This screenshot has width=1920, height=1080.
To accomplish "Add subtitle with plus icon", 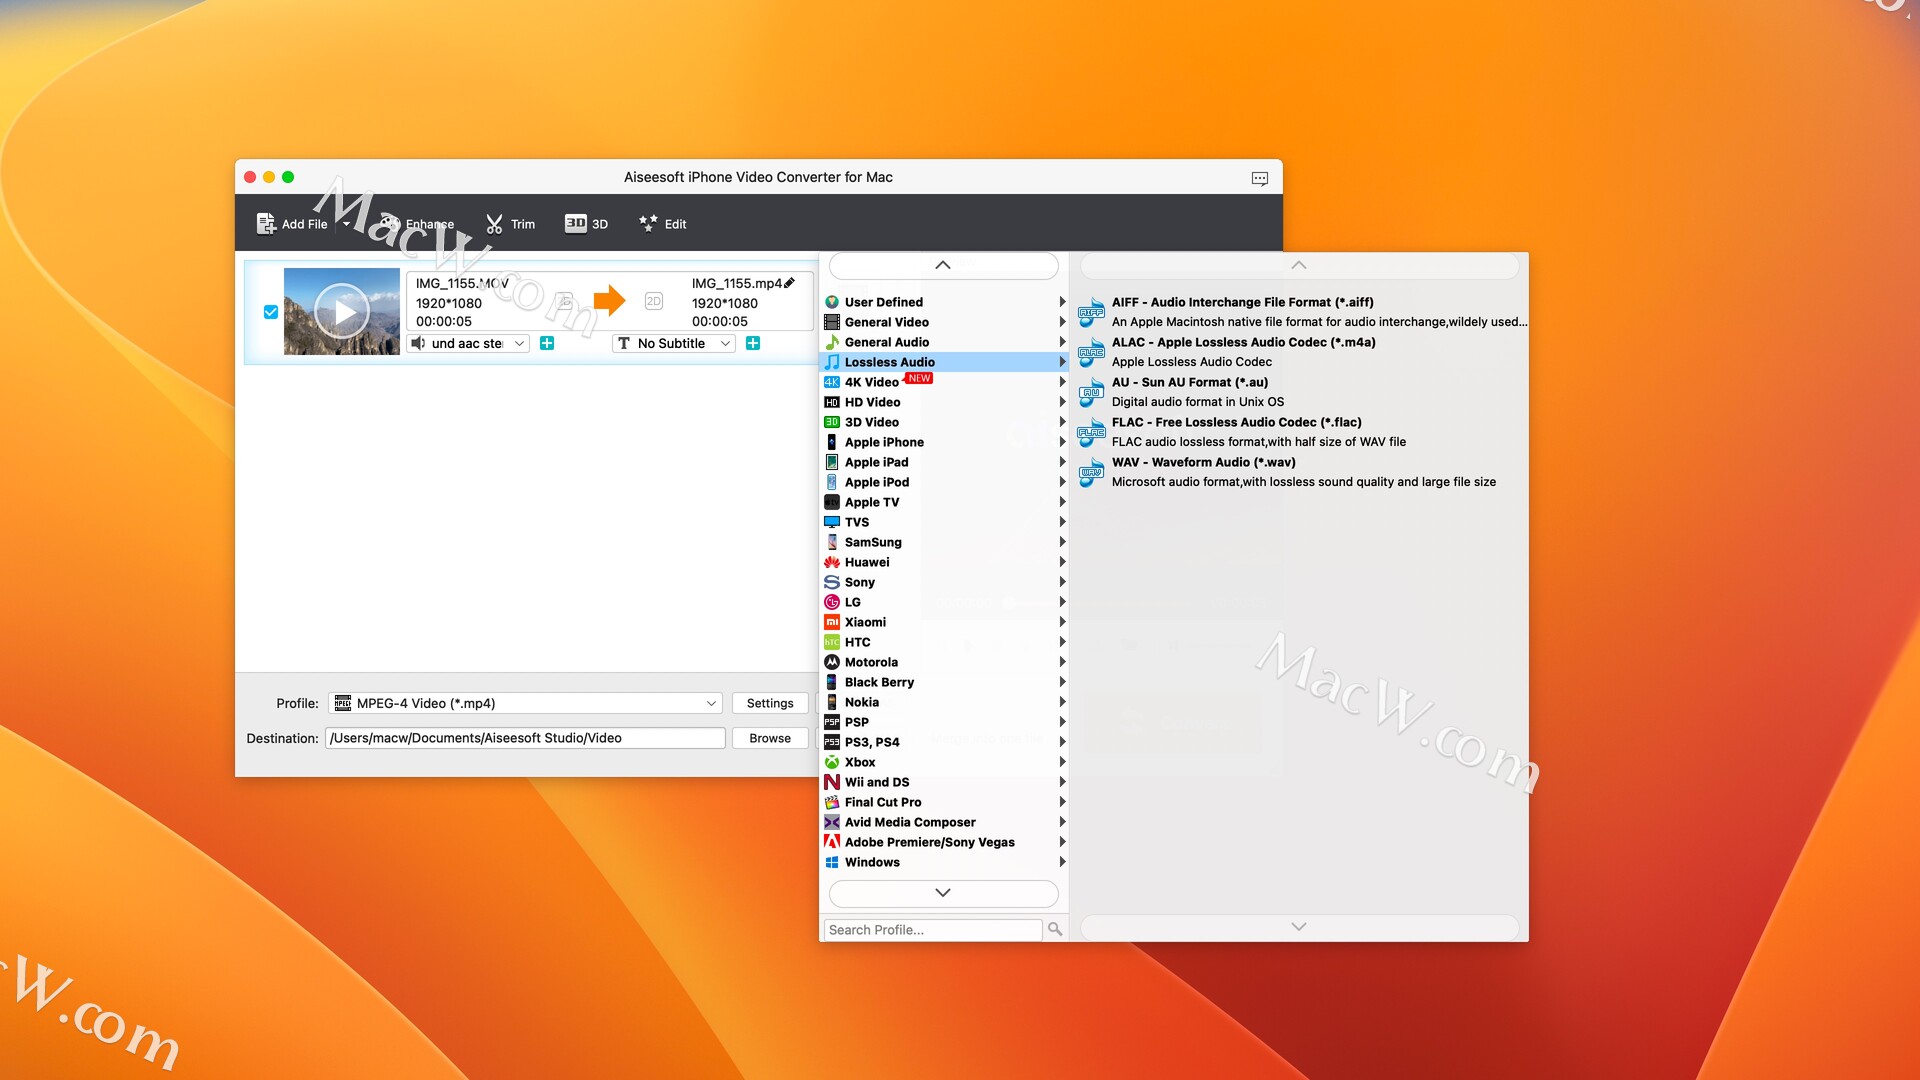I will [x=753, y=343].
